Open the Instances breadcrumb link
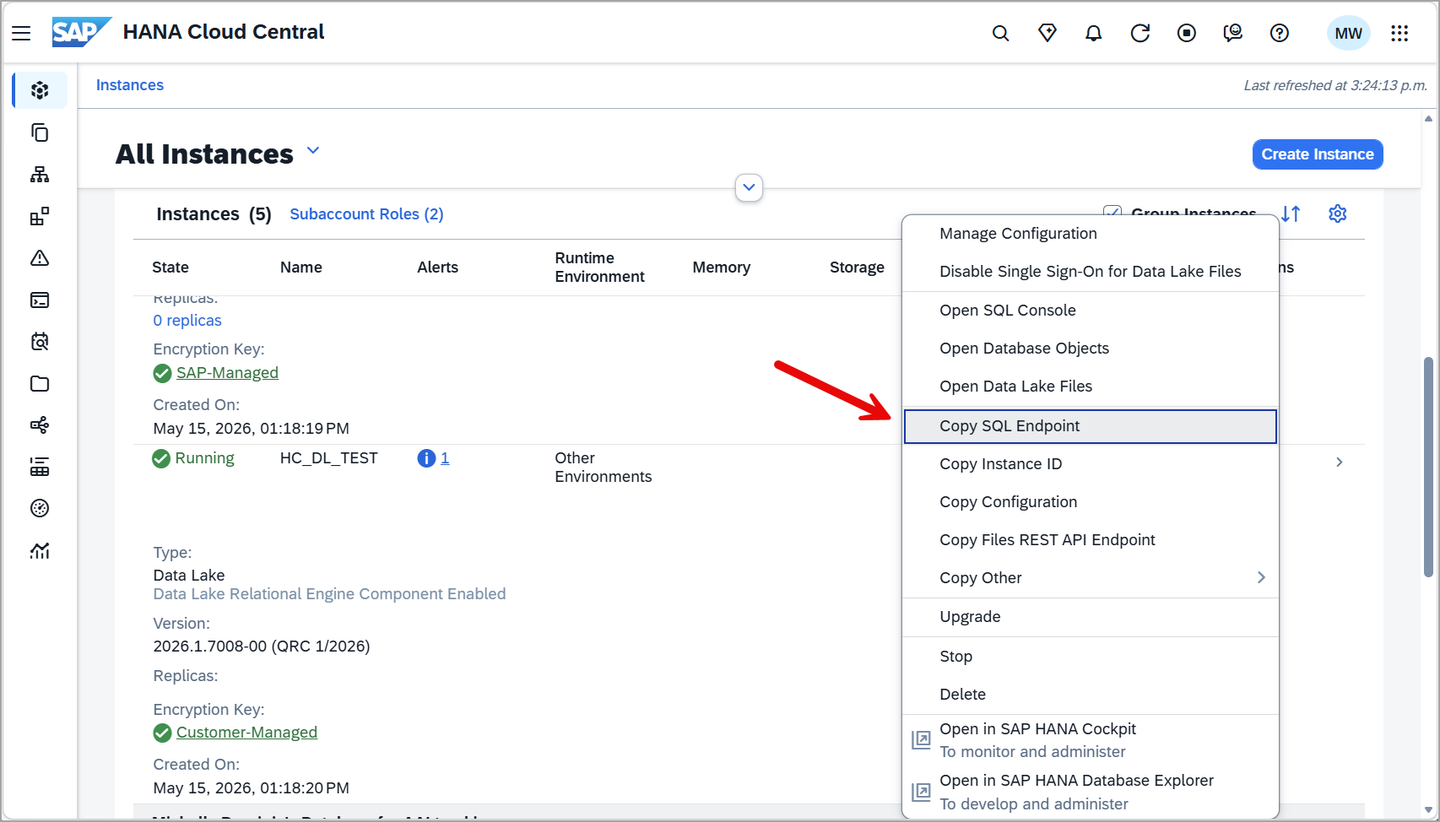This screenshot has width=1440, height=822. point(130,85)
